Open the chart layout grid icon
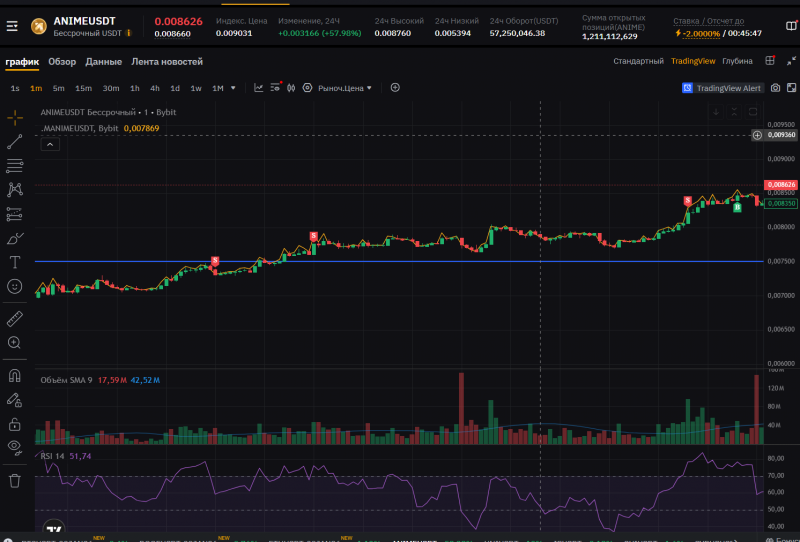Screen dimensions: 800x542 coord(770,61)
